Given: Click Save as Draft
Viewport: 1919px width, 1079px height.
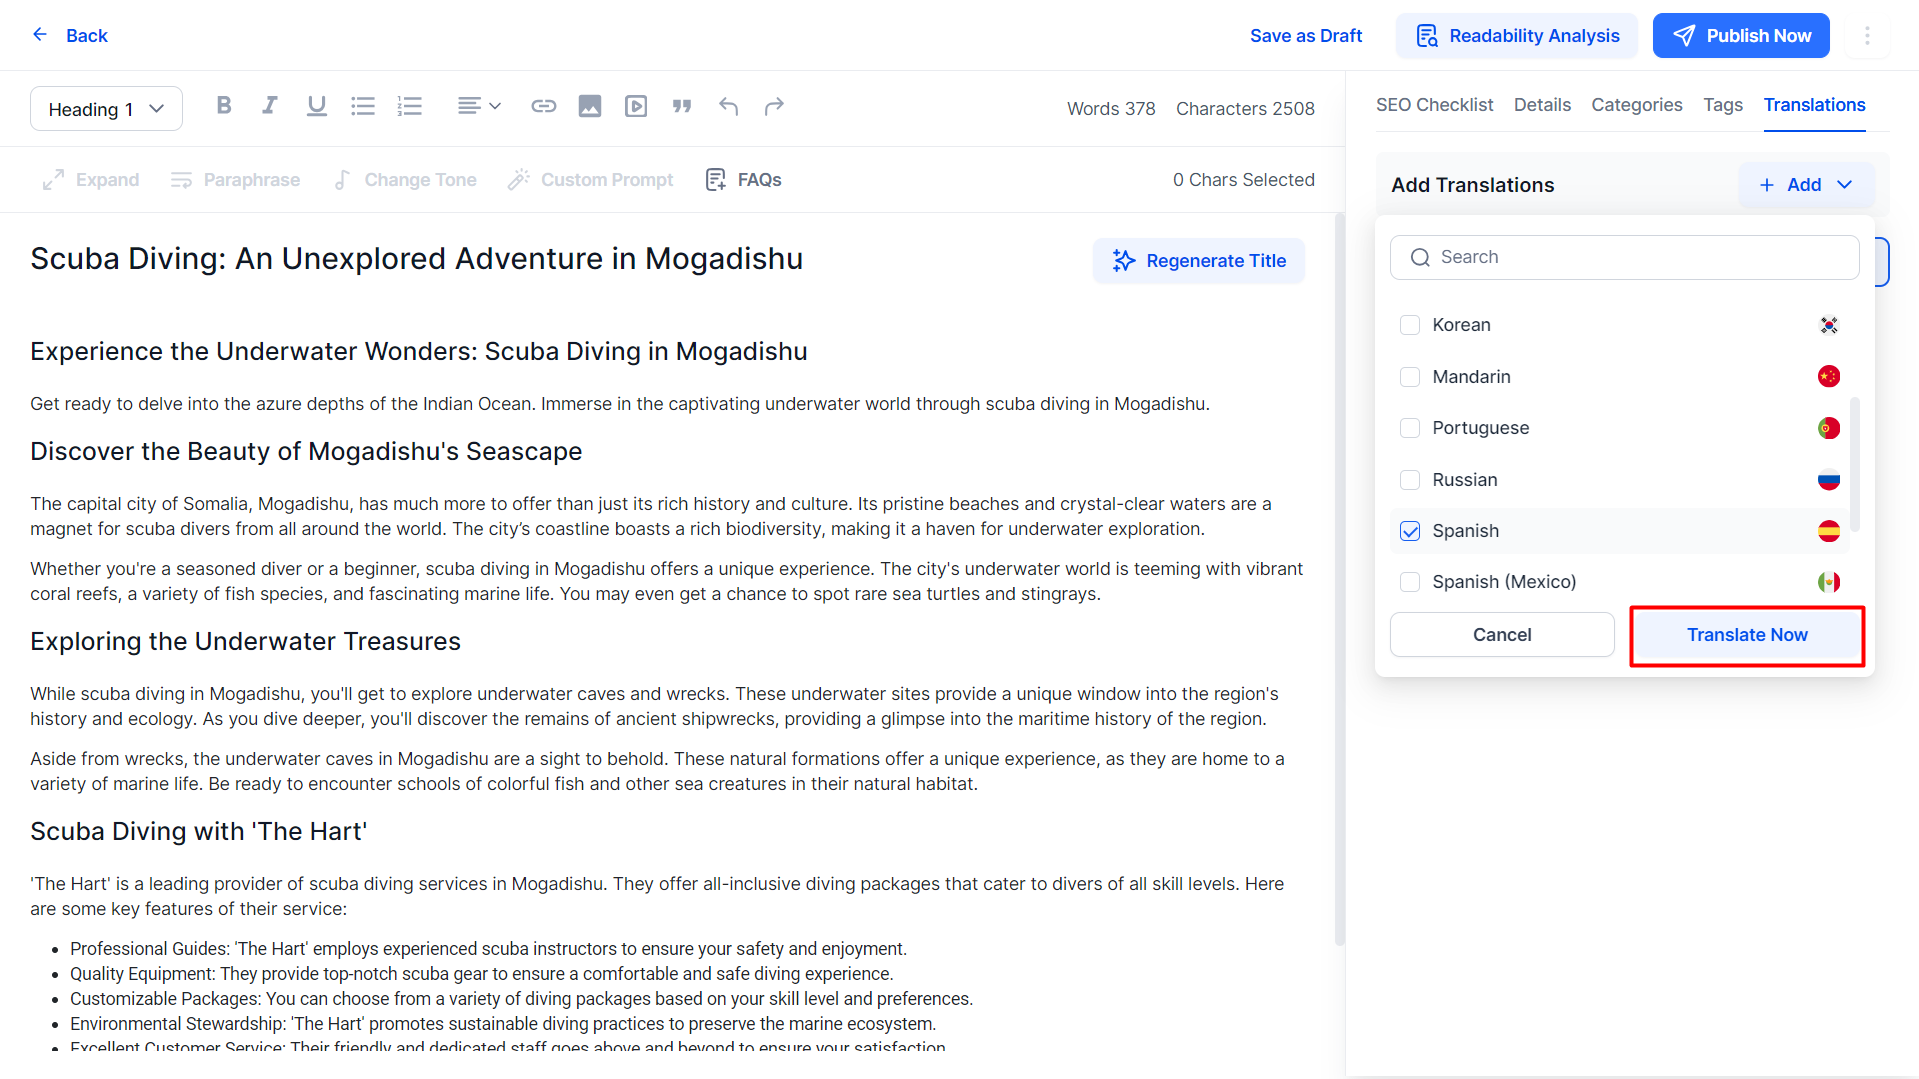Looking at the screenshot, I should (x=1306, y=36).
